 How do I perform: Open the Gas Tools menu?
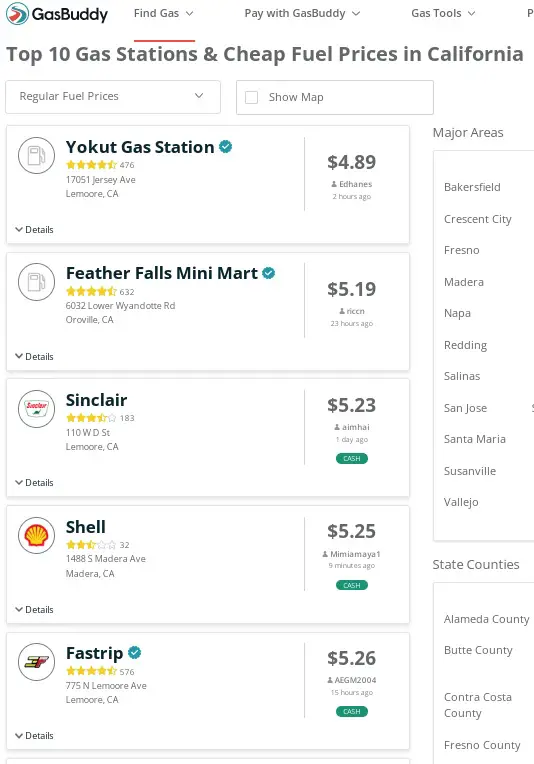coord(443,13)
